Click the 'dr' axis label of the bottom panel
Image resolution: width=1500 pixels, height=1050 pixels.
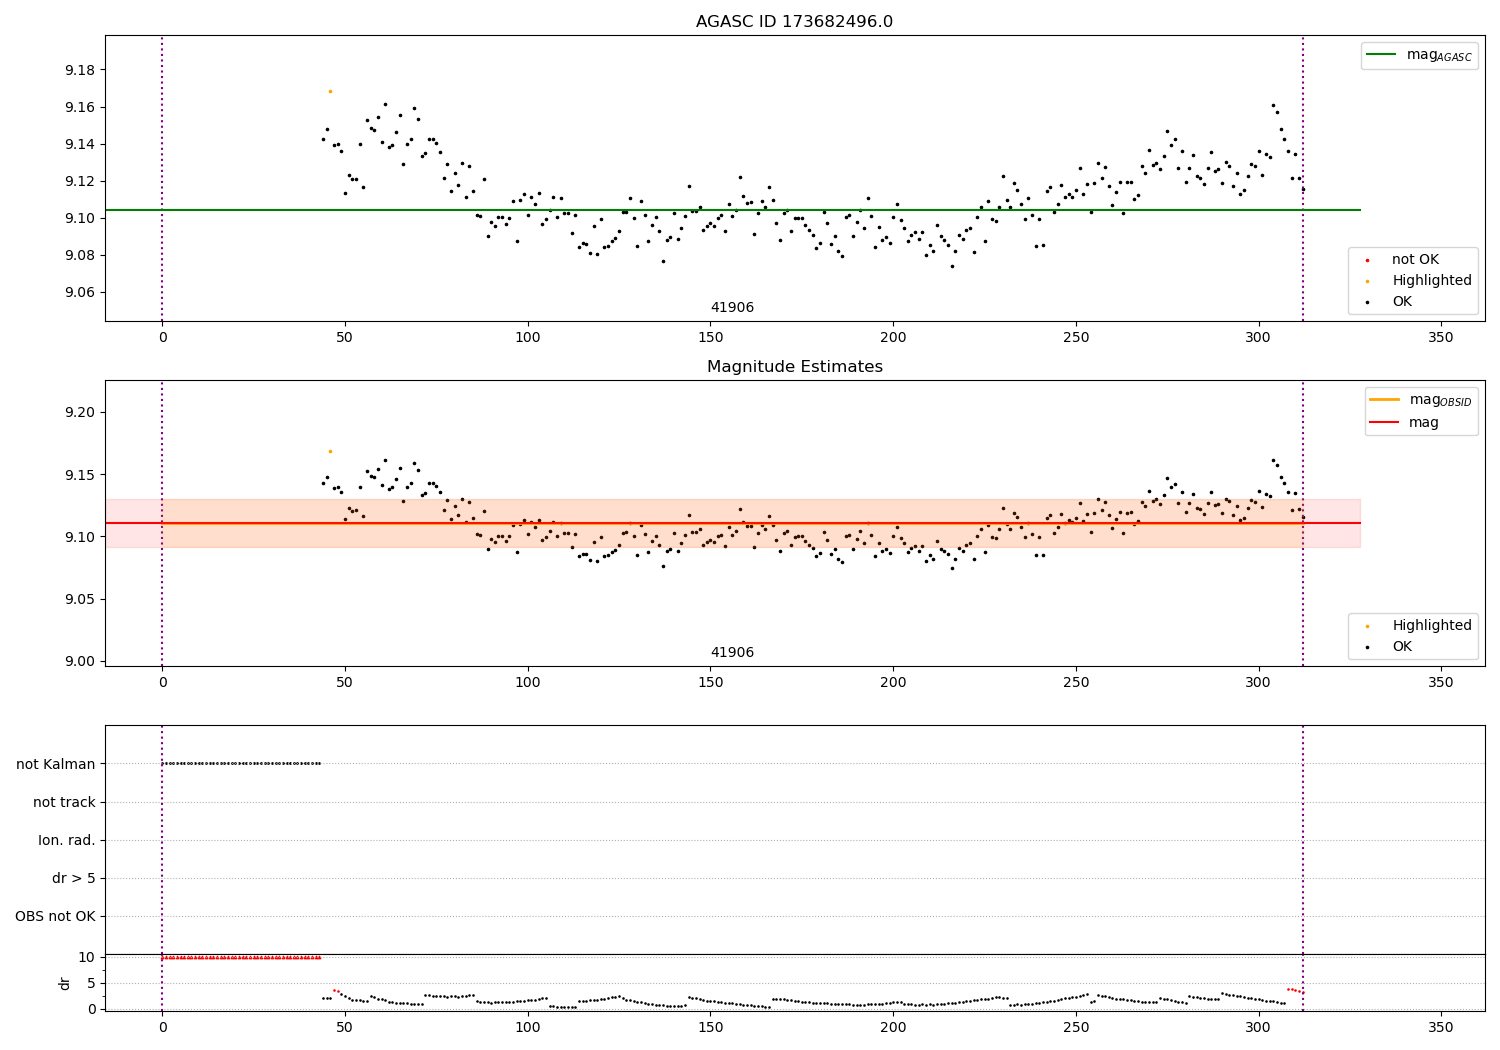65,983
